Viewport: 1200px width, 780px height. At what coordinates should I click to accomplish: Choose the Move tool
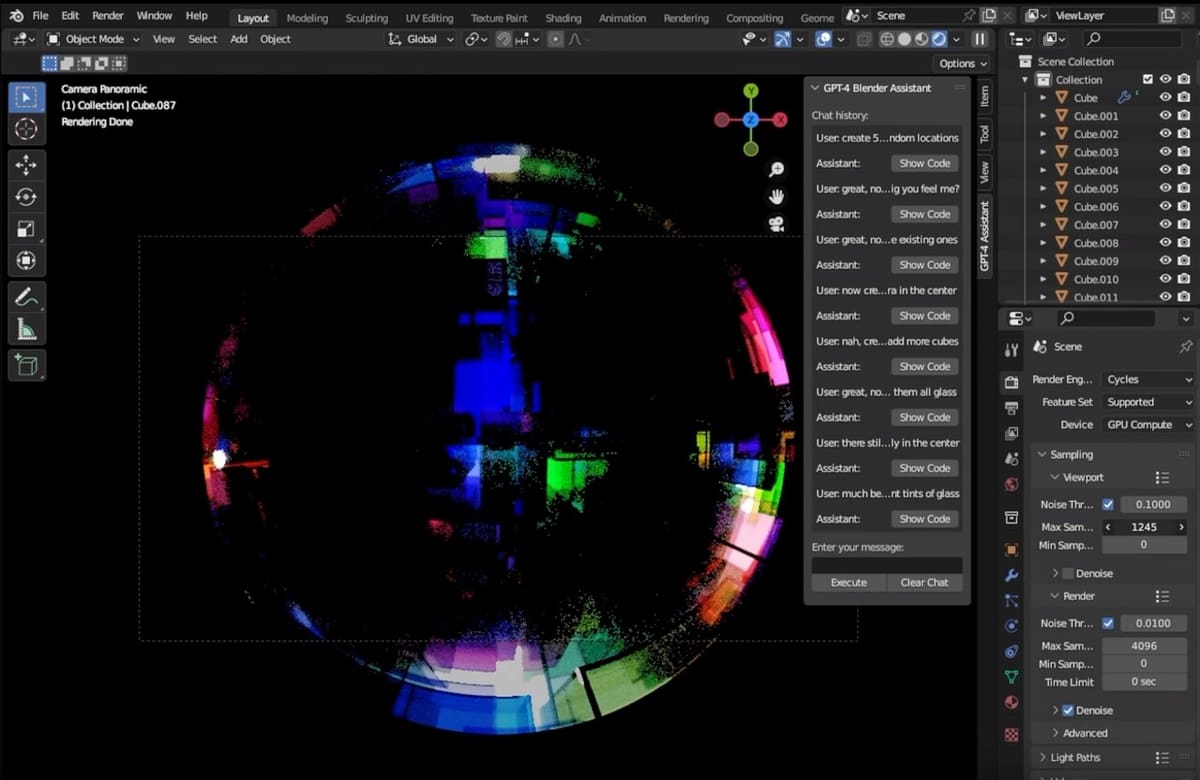click(26, 165)
